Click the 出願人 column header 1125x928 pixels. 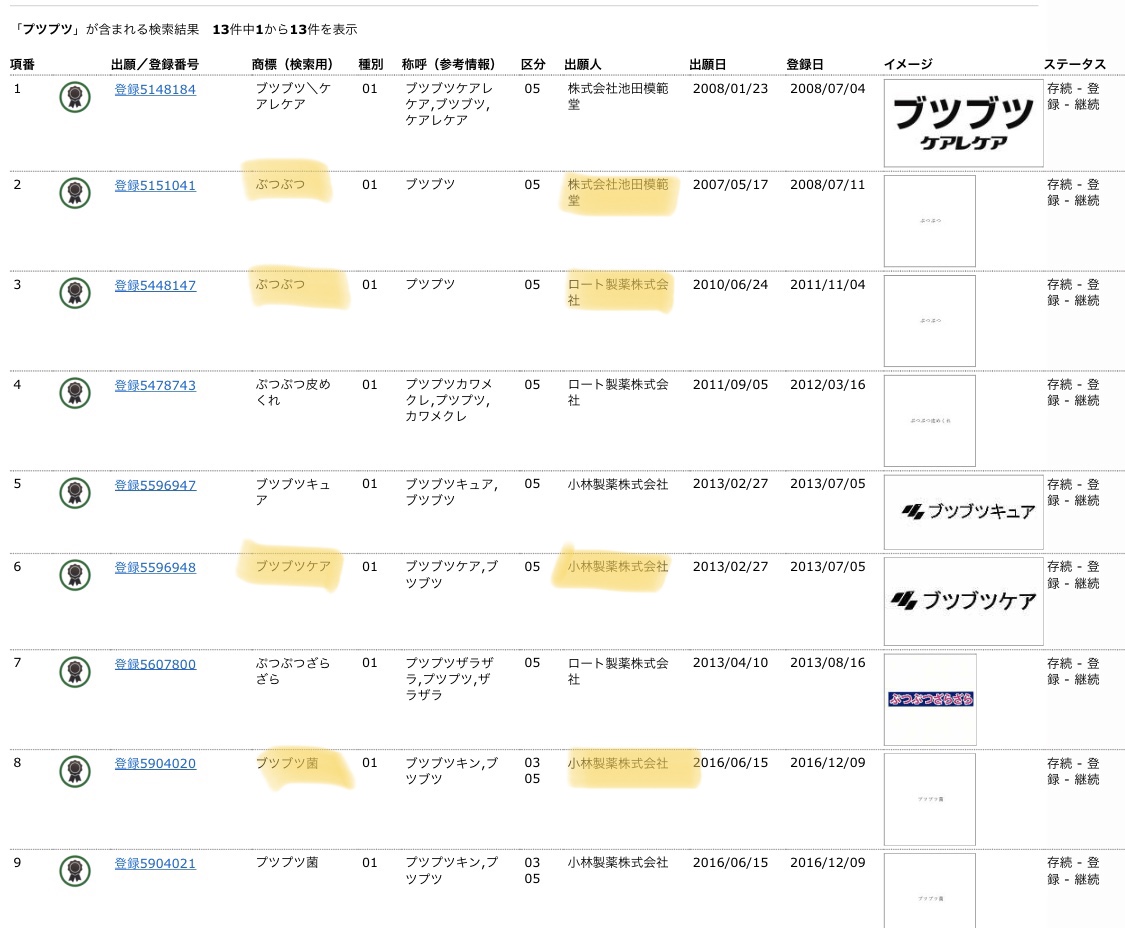(583, 65)
